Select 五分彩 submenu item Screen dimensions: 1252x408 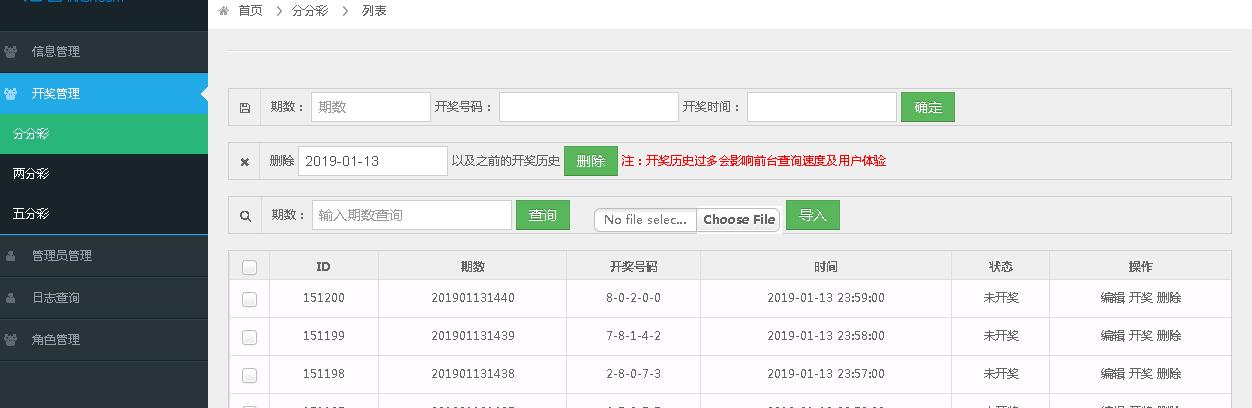coord(104,214)
